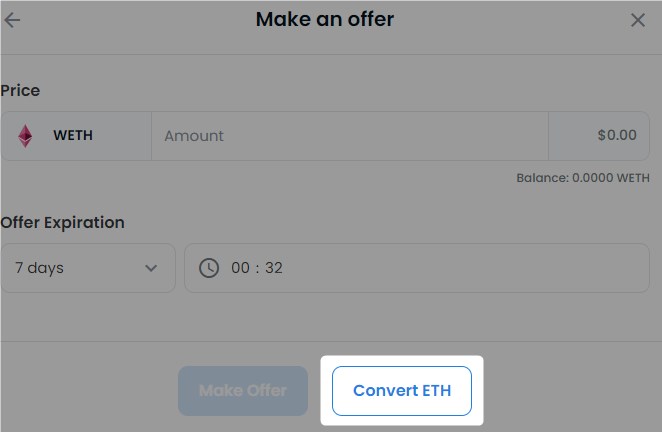Viewport: 662px width, 432px height.
Task: Focus the Amount price input field
Action: 350,136
